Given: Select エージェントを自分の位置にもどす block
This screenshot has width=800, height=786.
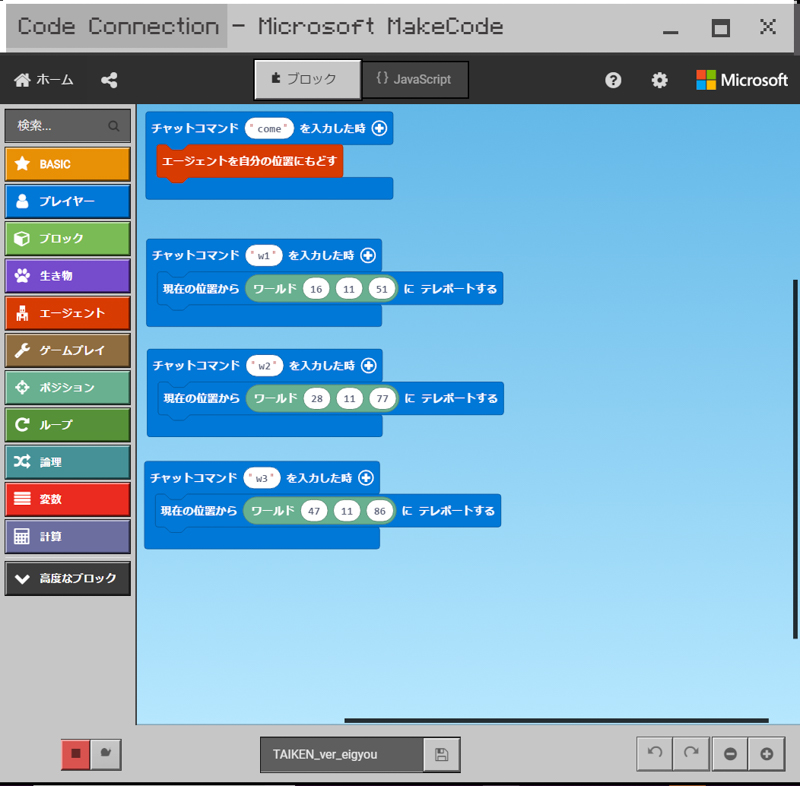Looking at the screenshot, I should click(x=249, y=161).
